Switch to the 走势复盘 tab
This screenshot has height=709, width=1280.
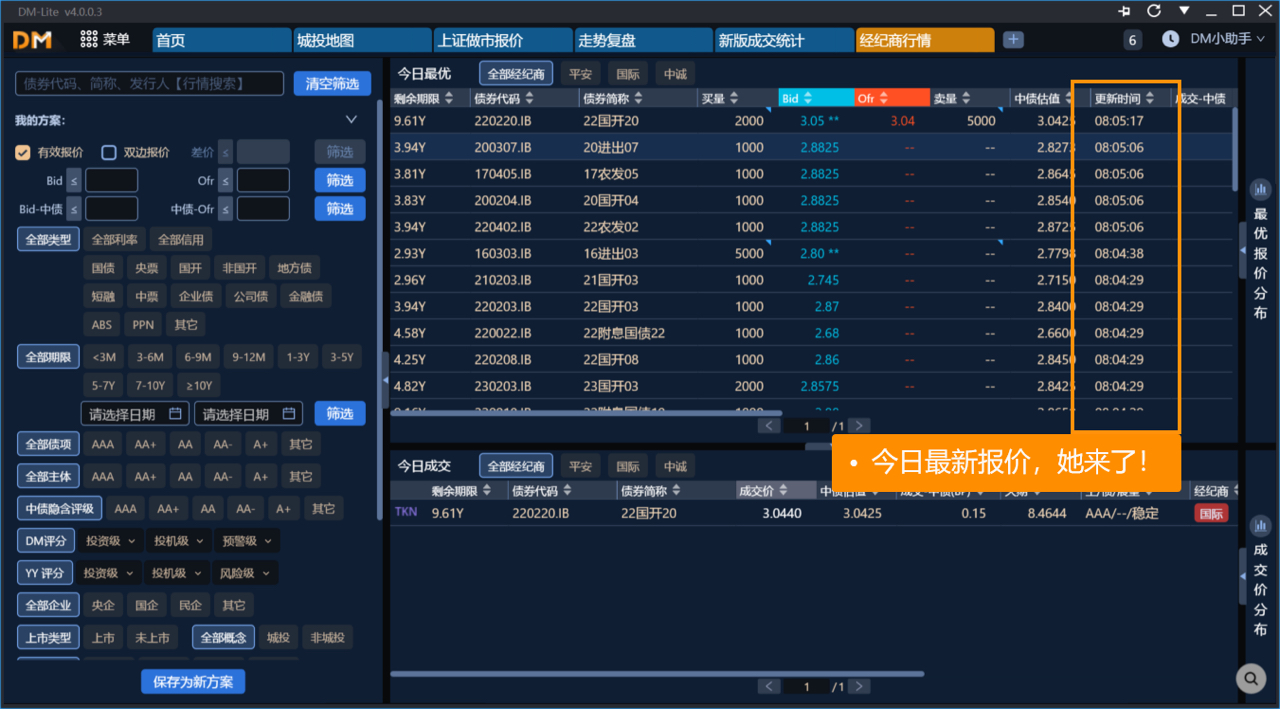641,41
